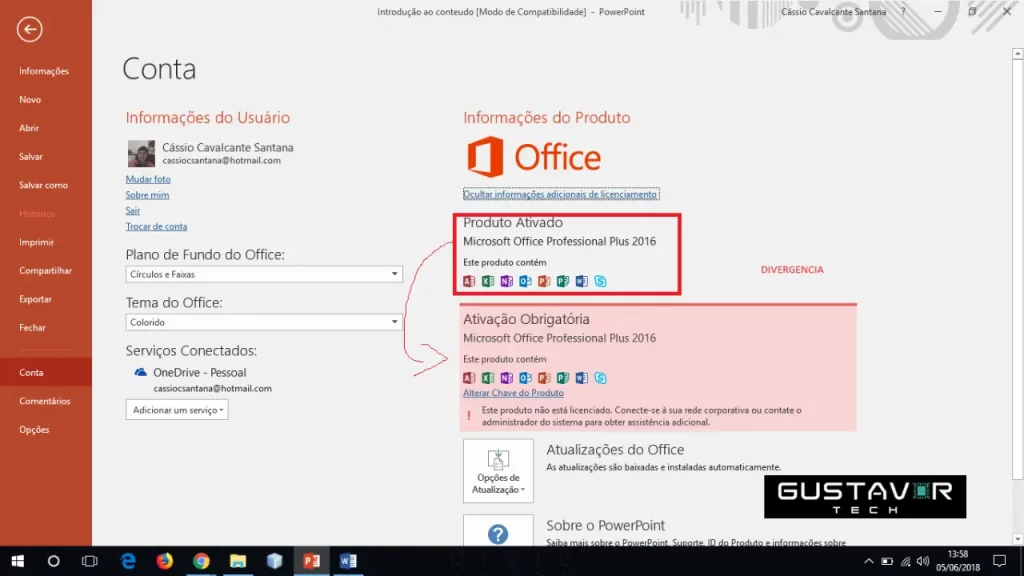Click the Skype icon under Produto Ativado

[600, 281]
